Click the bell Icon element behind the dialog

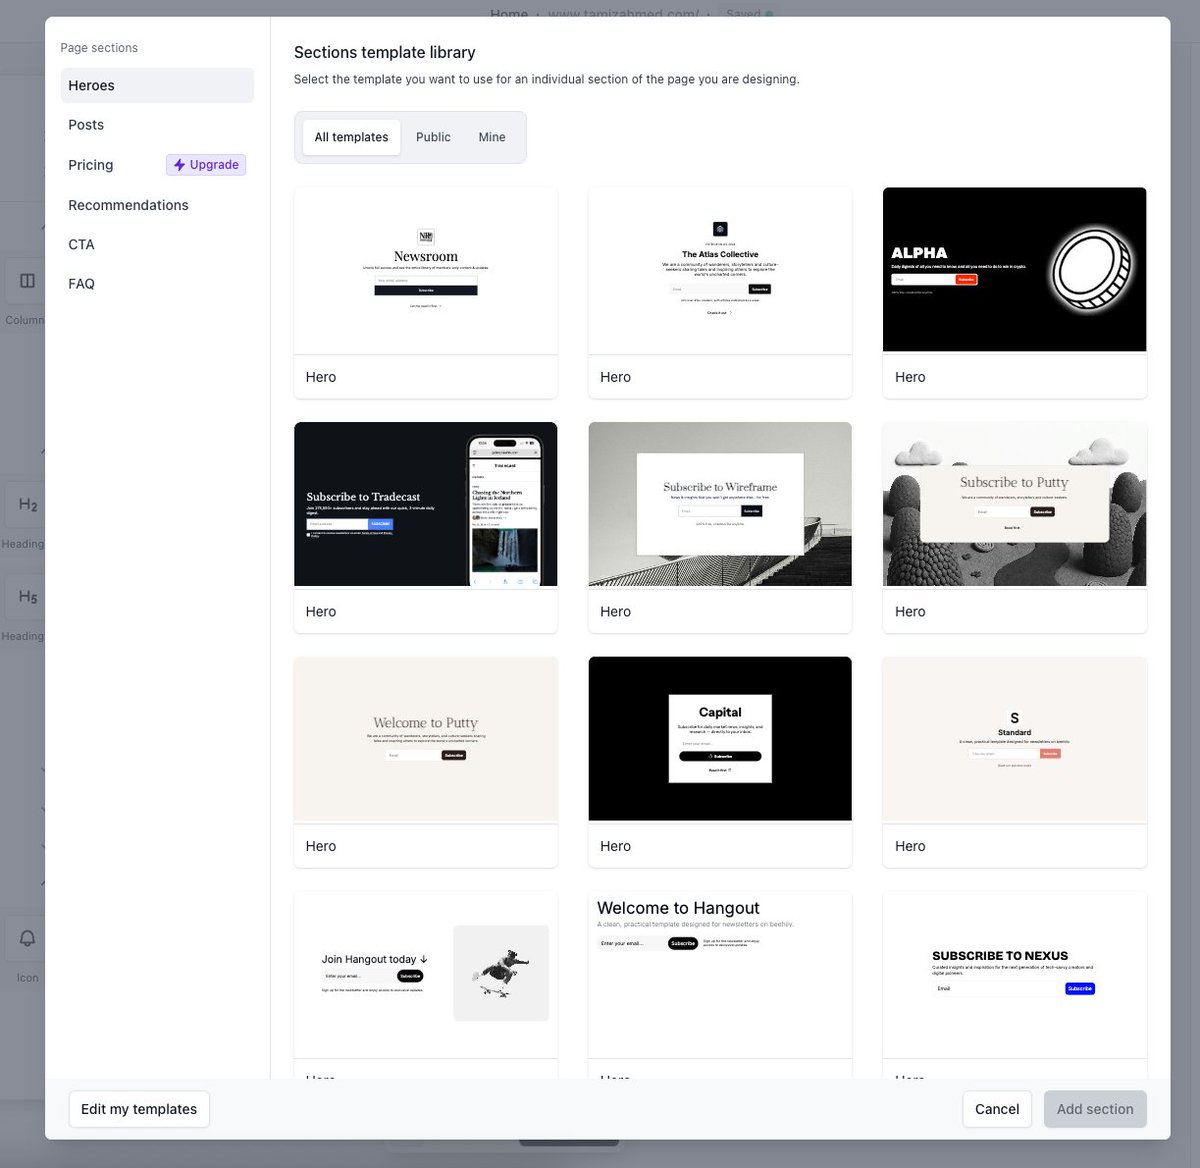coord(27,938)
